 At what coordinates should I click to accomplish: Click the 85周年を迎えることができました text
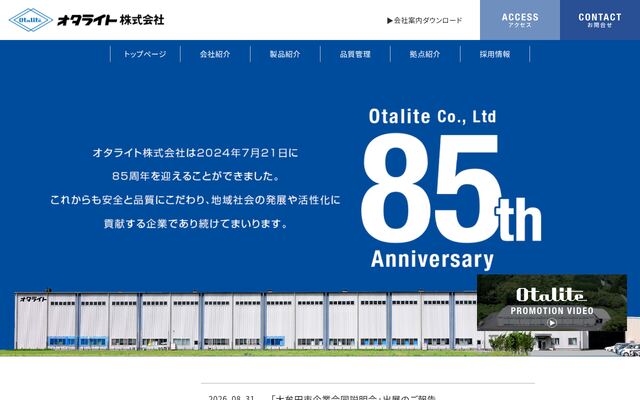tap(196, 176)
